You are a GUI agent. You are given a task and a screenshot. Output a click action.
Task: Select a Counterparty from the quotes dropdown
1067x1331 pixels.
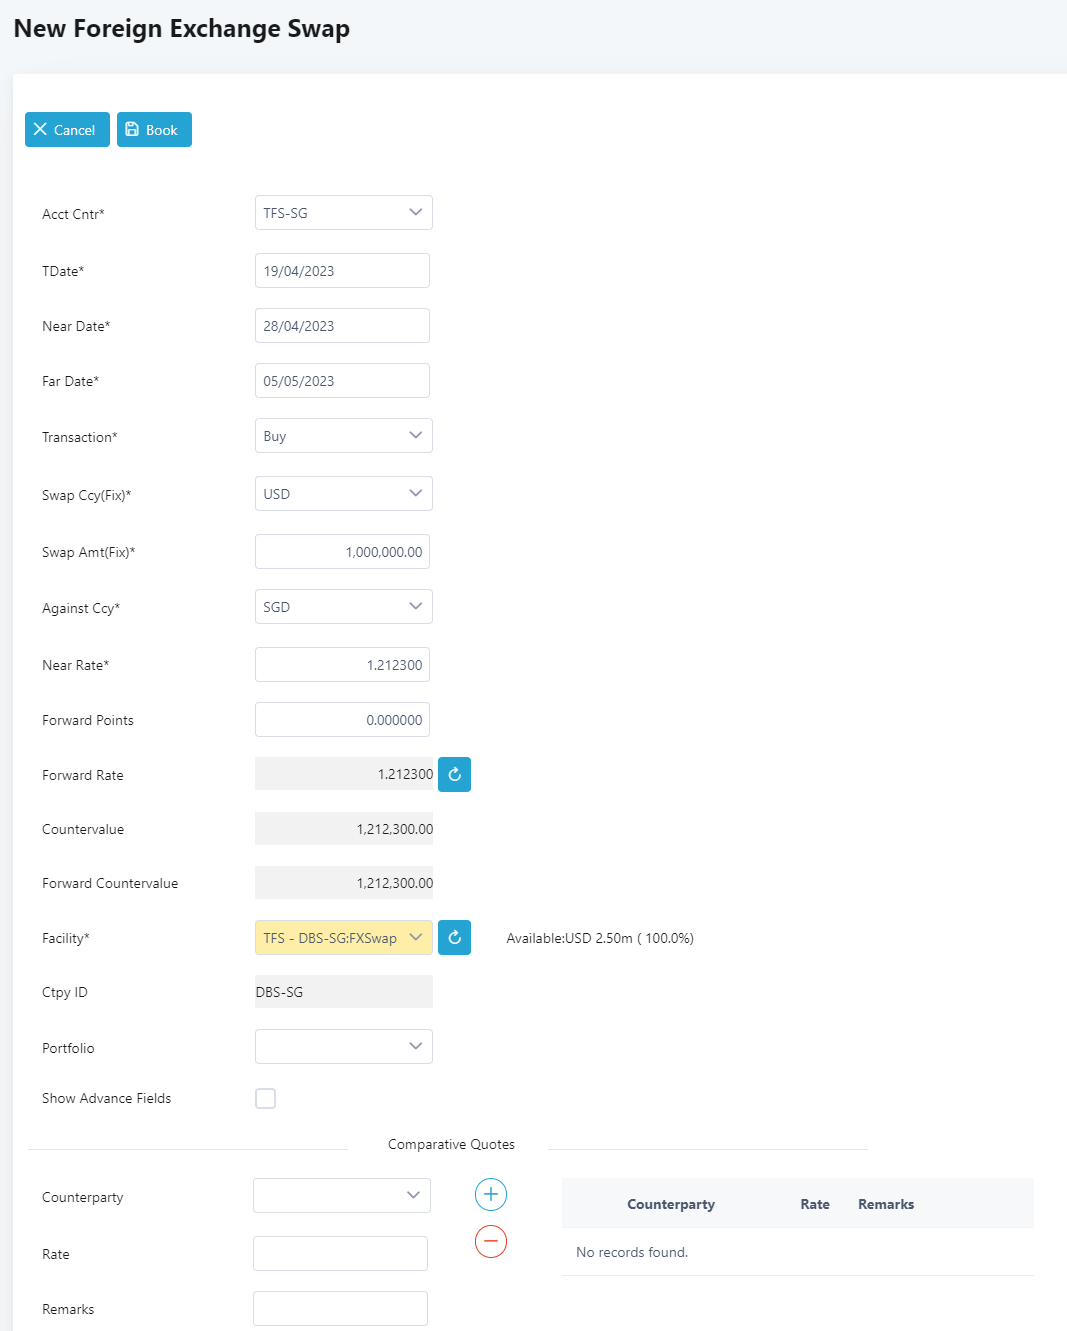341,1196
